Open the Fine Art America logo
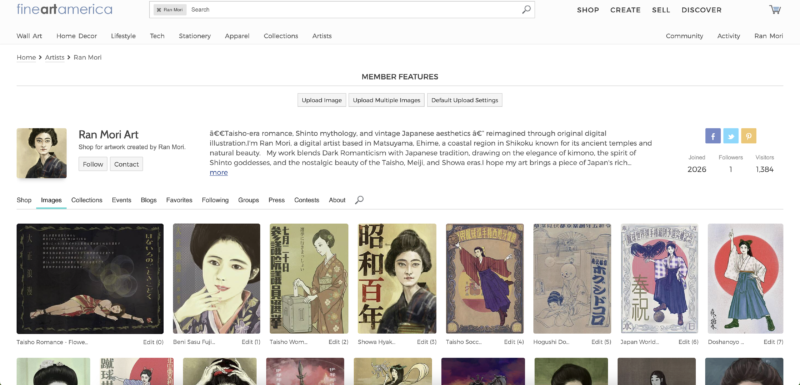 click(64, 9)
